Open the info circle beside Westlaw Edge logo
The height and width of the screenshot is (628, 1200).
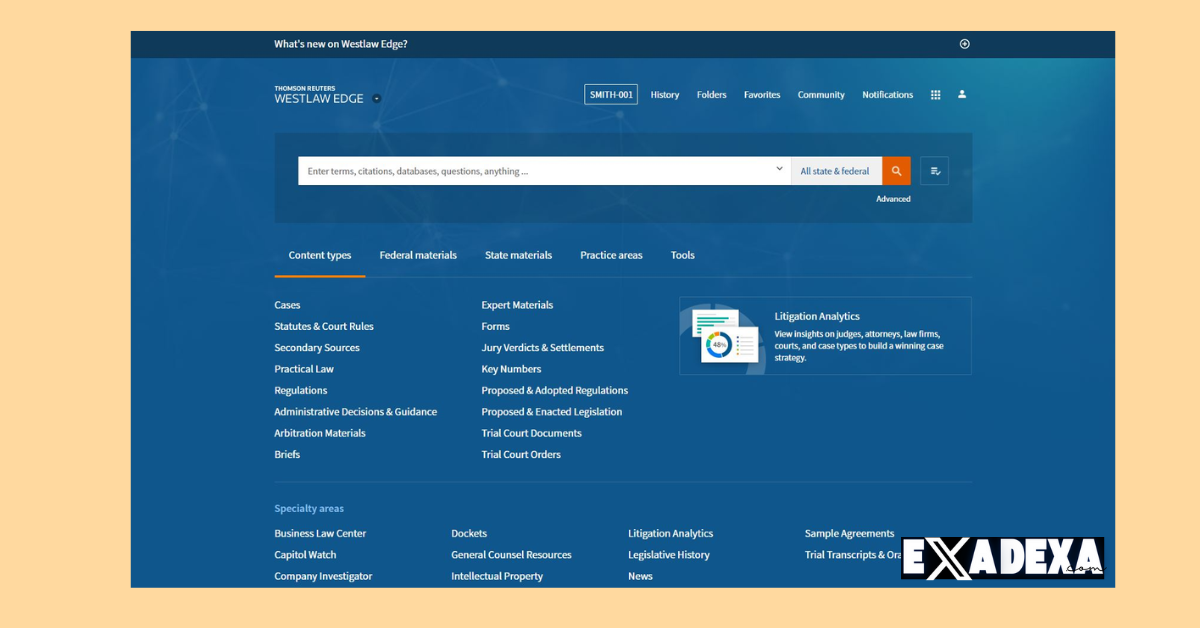[x=377, y=98]
